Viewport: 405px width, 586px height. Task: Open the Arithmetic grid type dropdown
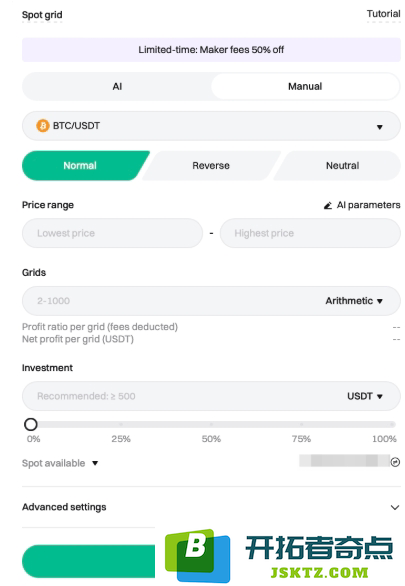[x=353, y=301]
